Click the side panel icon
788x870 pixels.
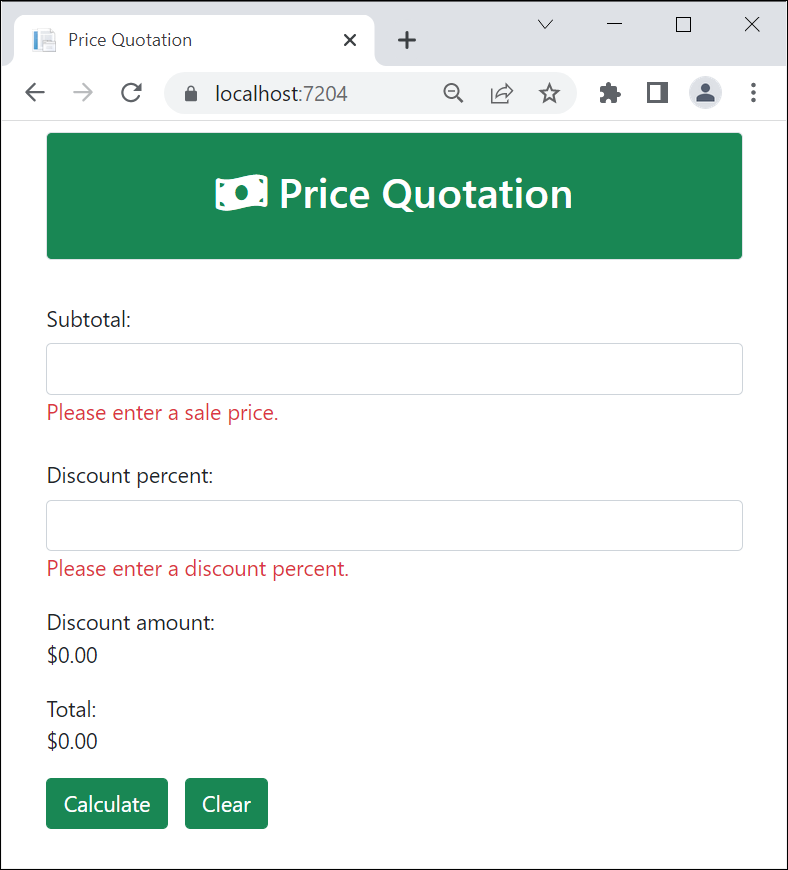coord(657,92)
